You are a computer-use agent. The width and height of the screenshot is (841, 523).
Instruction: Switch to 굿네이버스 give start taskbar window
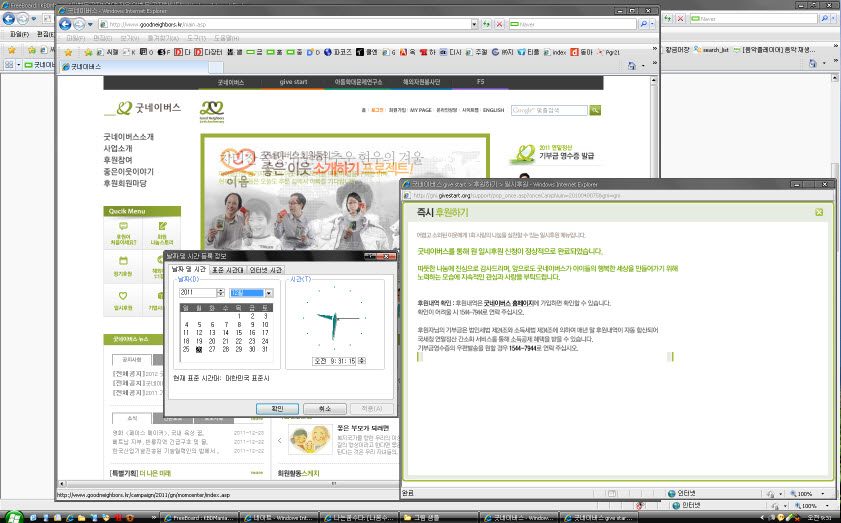(599, 518)
